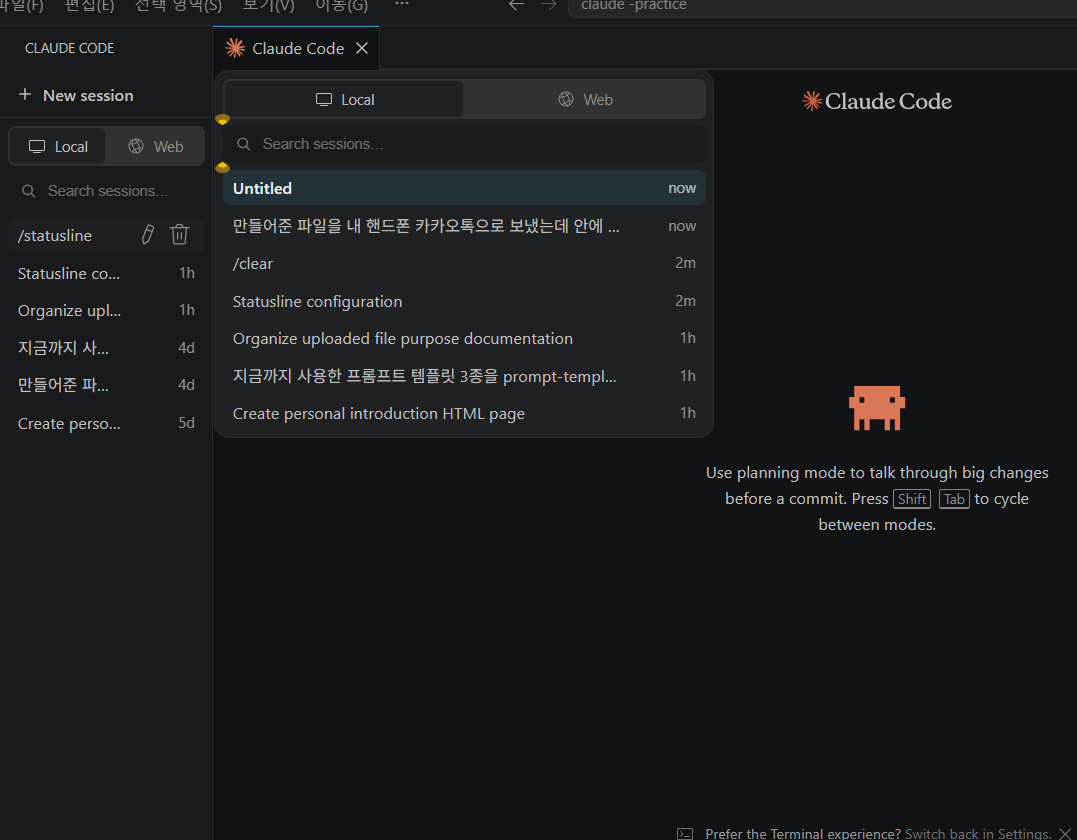This screenshot has height=840, width=1077.
Task: Open the 파일(F) menu
Action: click(x=21, y=5)
